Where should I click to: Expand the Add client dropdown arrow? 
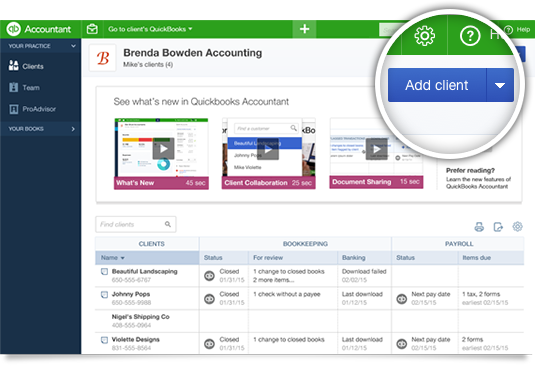click(x=500, y=85)
